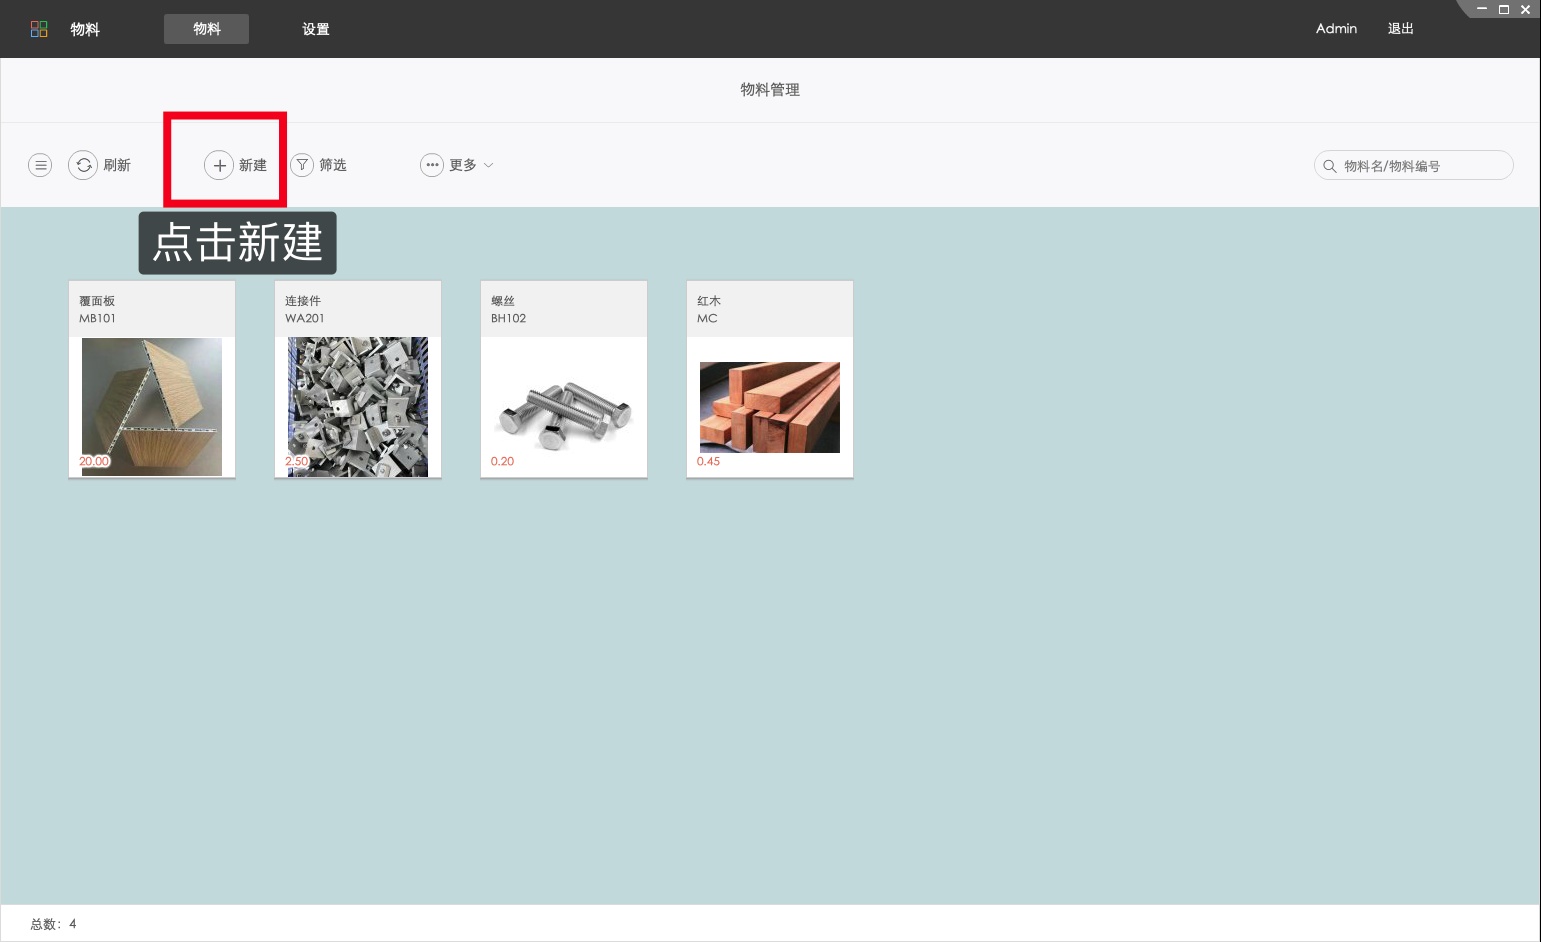Viewport: 1541px width, 942px height.
Task: Open the 连接件 WA201 material image
Action: pos(358,406)
